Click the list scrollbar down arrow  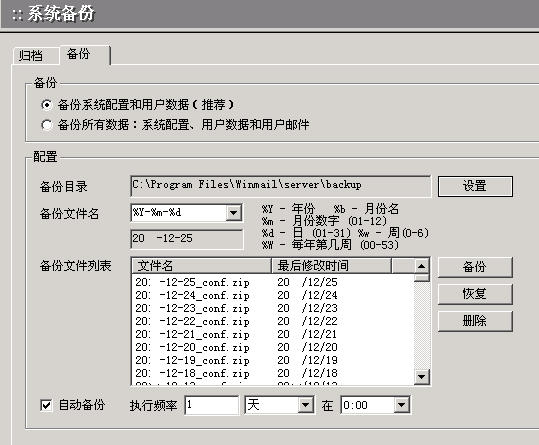point(421,377)
